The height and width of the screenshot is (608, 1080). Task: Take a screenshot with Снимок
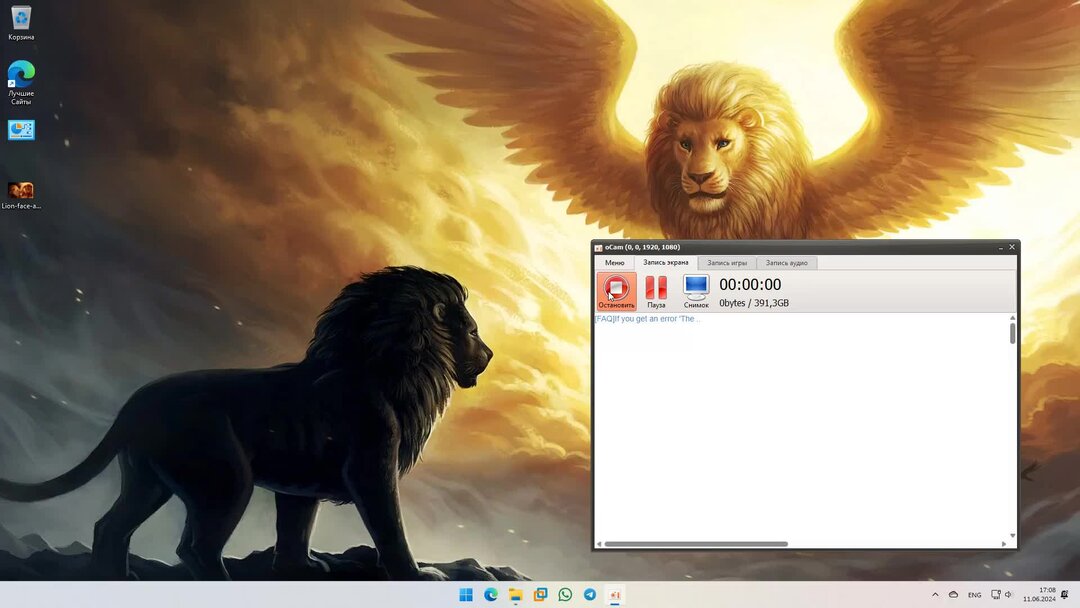[696, 291]
